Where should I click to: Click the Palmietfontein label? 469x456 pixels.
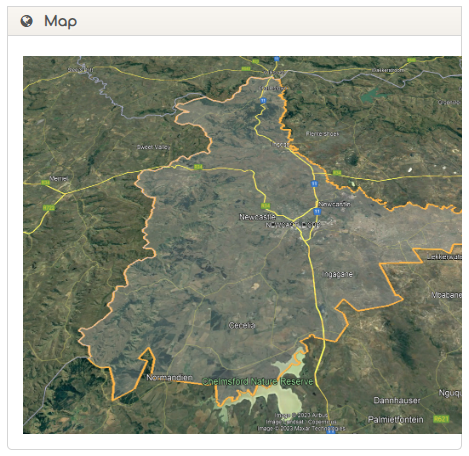click(x=396, y=420)
